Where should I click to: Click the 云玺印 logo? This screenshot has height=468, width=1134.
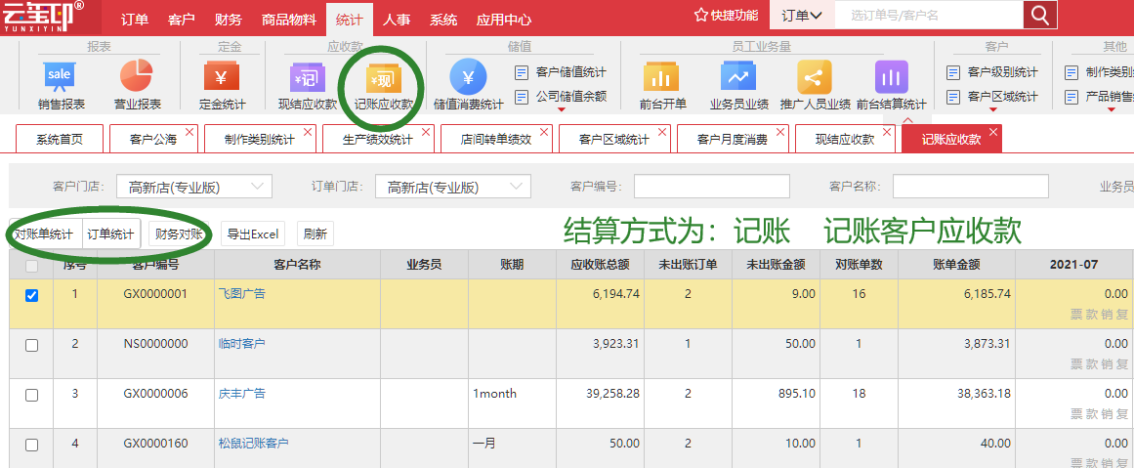43,16
